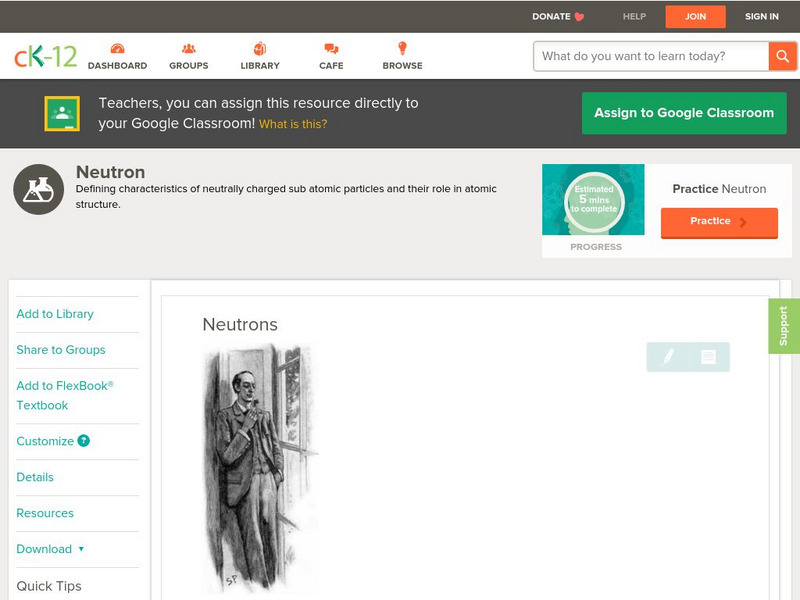Click the Google Classroom icon

62,113
